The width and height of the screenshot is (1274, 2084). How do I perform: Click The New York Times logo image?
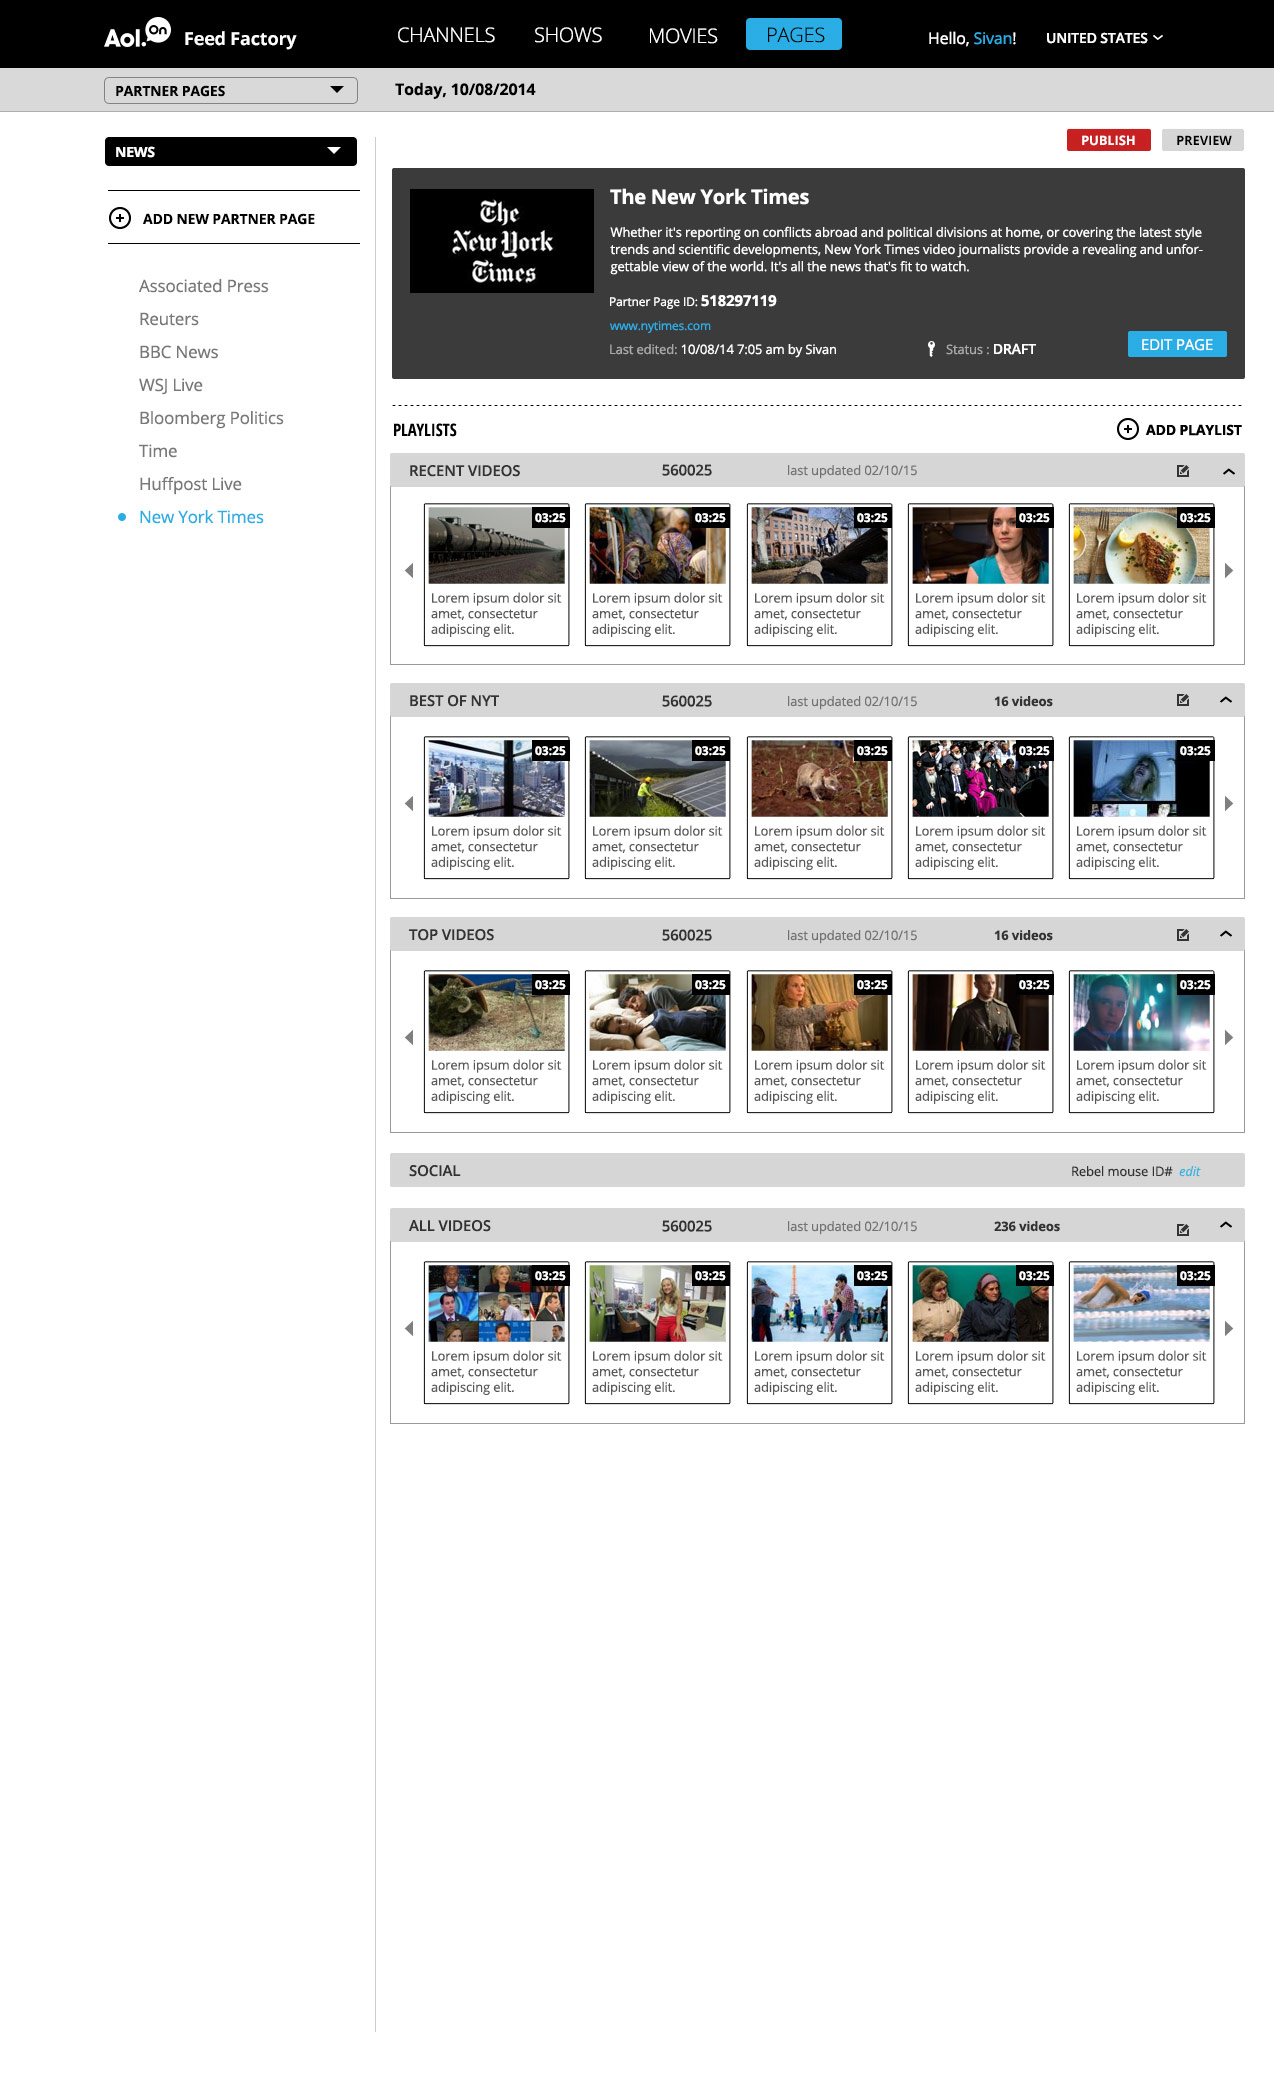502,241
